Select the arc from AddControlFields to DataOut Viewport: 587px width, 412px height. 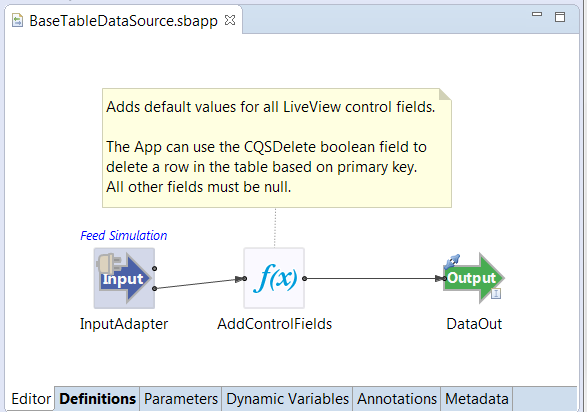[x=374, y=278]
